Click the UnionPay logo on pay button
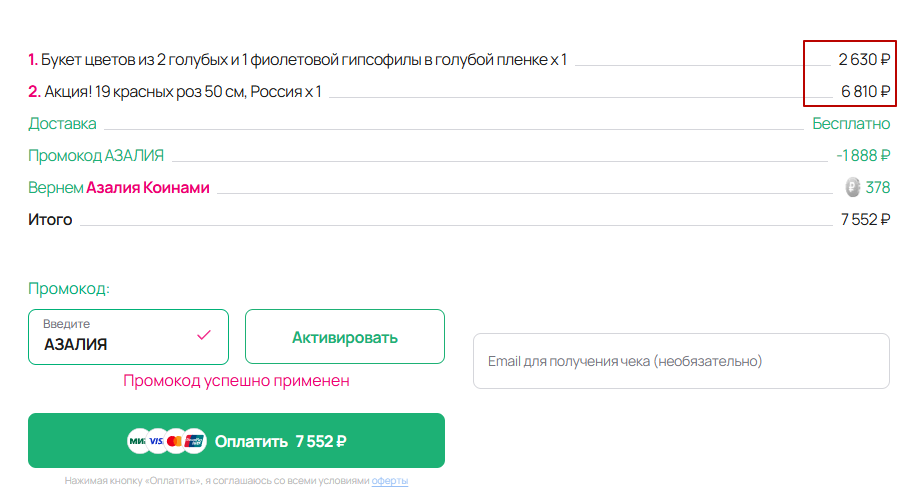Screen dimensions: 901x504 point(194,441)
